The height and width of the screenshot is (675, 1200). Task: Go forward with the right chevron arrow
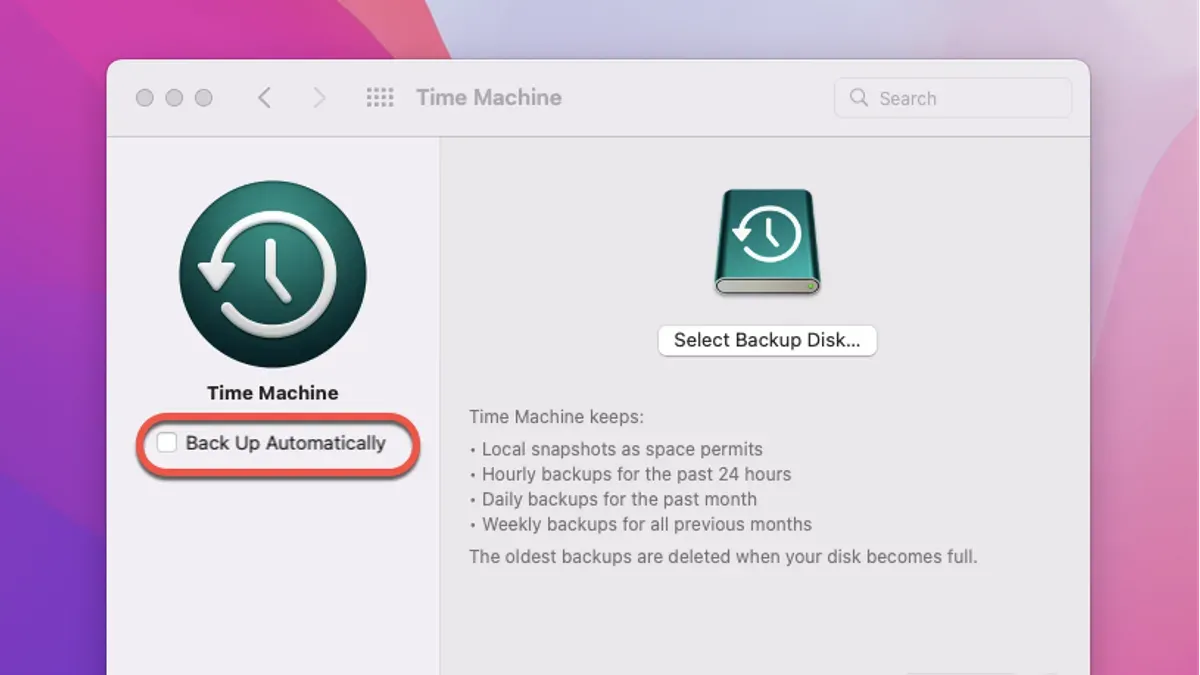[319, 98]
